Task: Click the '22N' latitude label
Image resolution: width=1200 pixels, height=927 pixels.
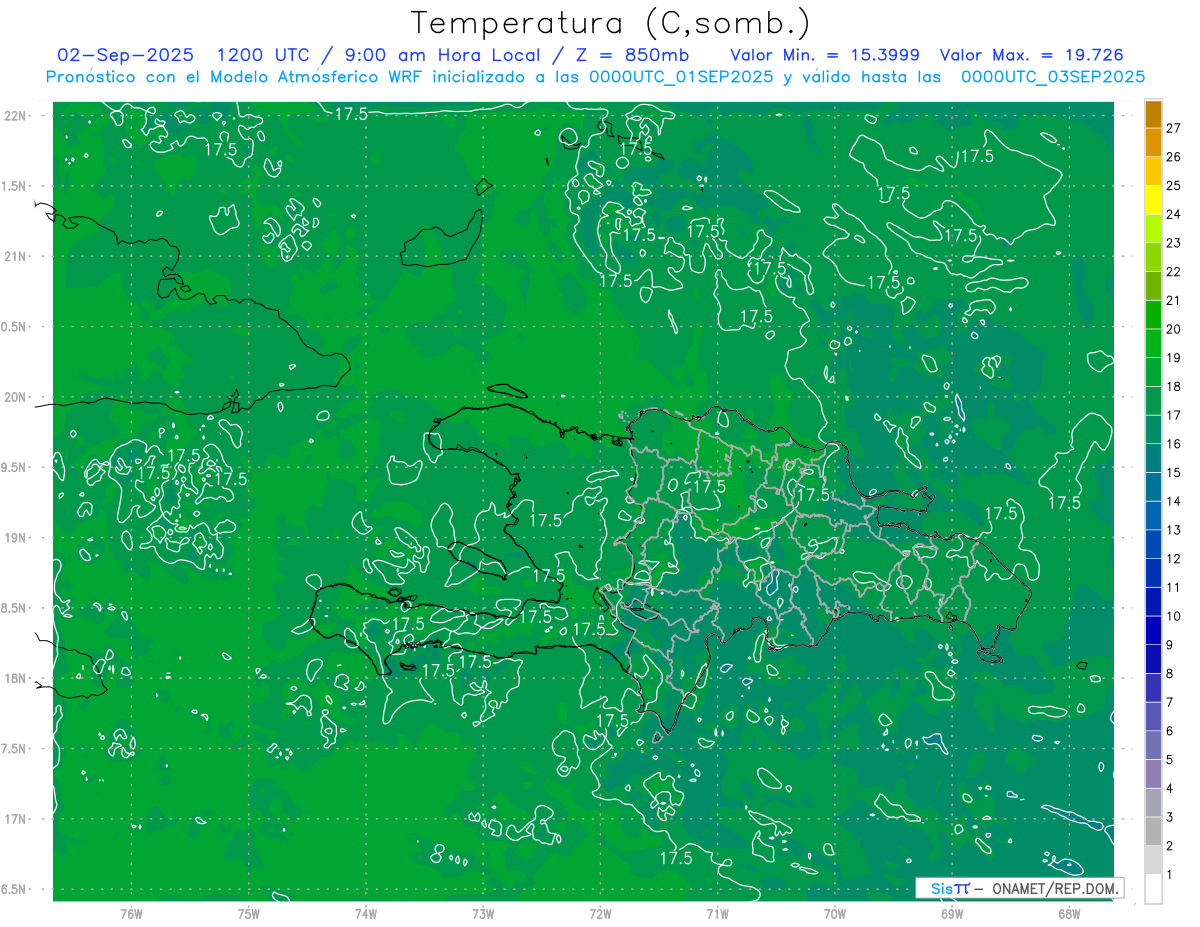Action: tap(15, 116)
